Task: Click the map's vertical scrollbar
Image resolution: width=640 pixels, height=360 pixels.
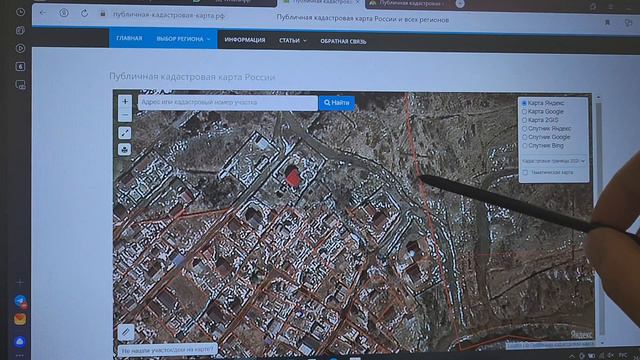Action: [599, 220]
